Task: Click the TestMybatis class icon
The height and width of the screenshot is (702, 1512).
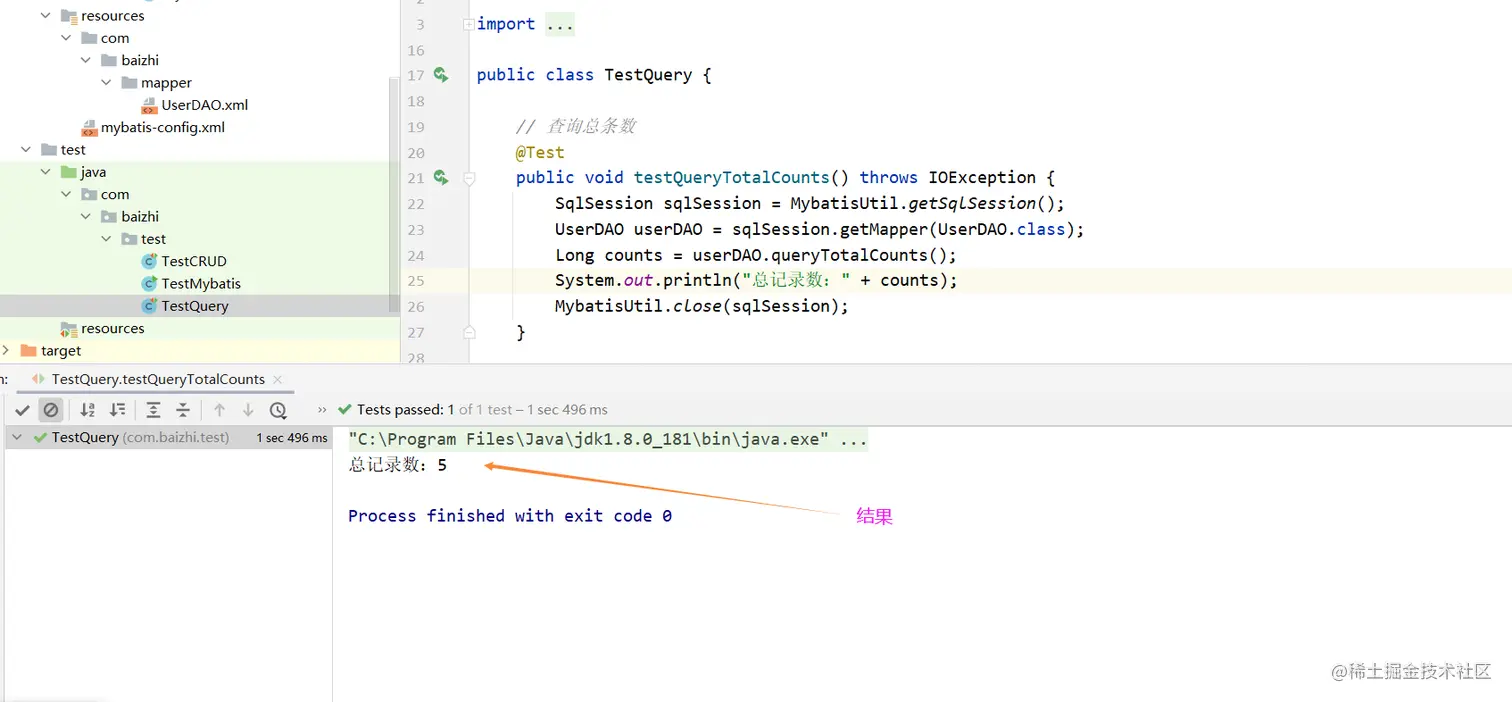Action: pos(150,284)
